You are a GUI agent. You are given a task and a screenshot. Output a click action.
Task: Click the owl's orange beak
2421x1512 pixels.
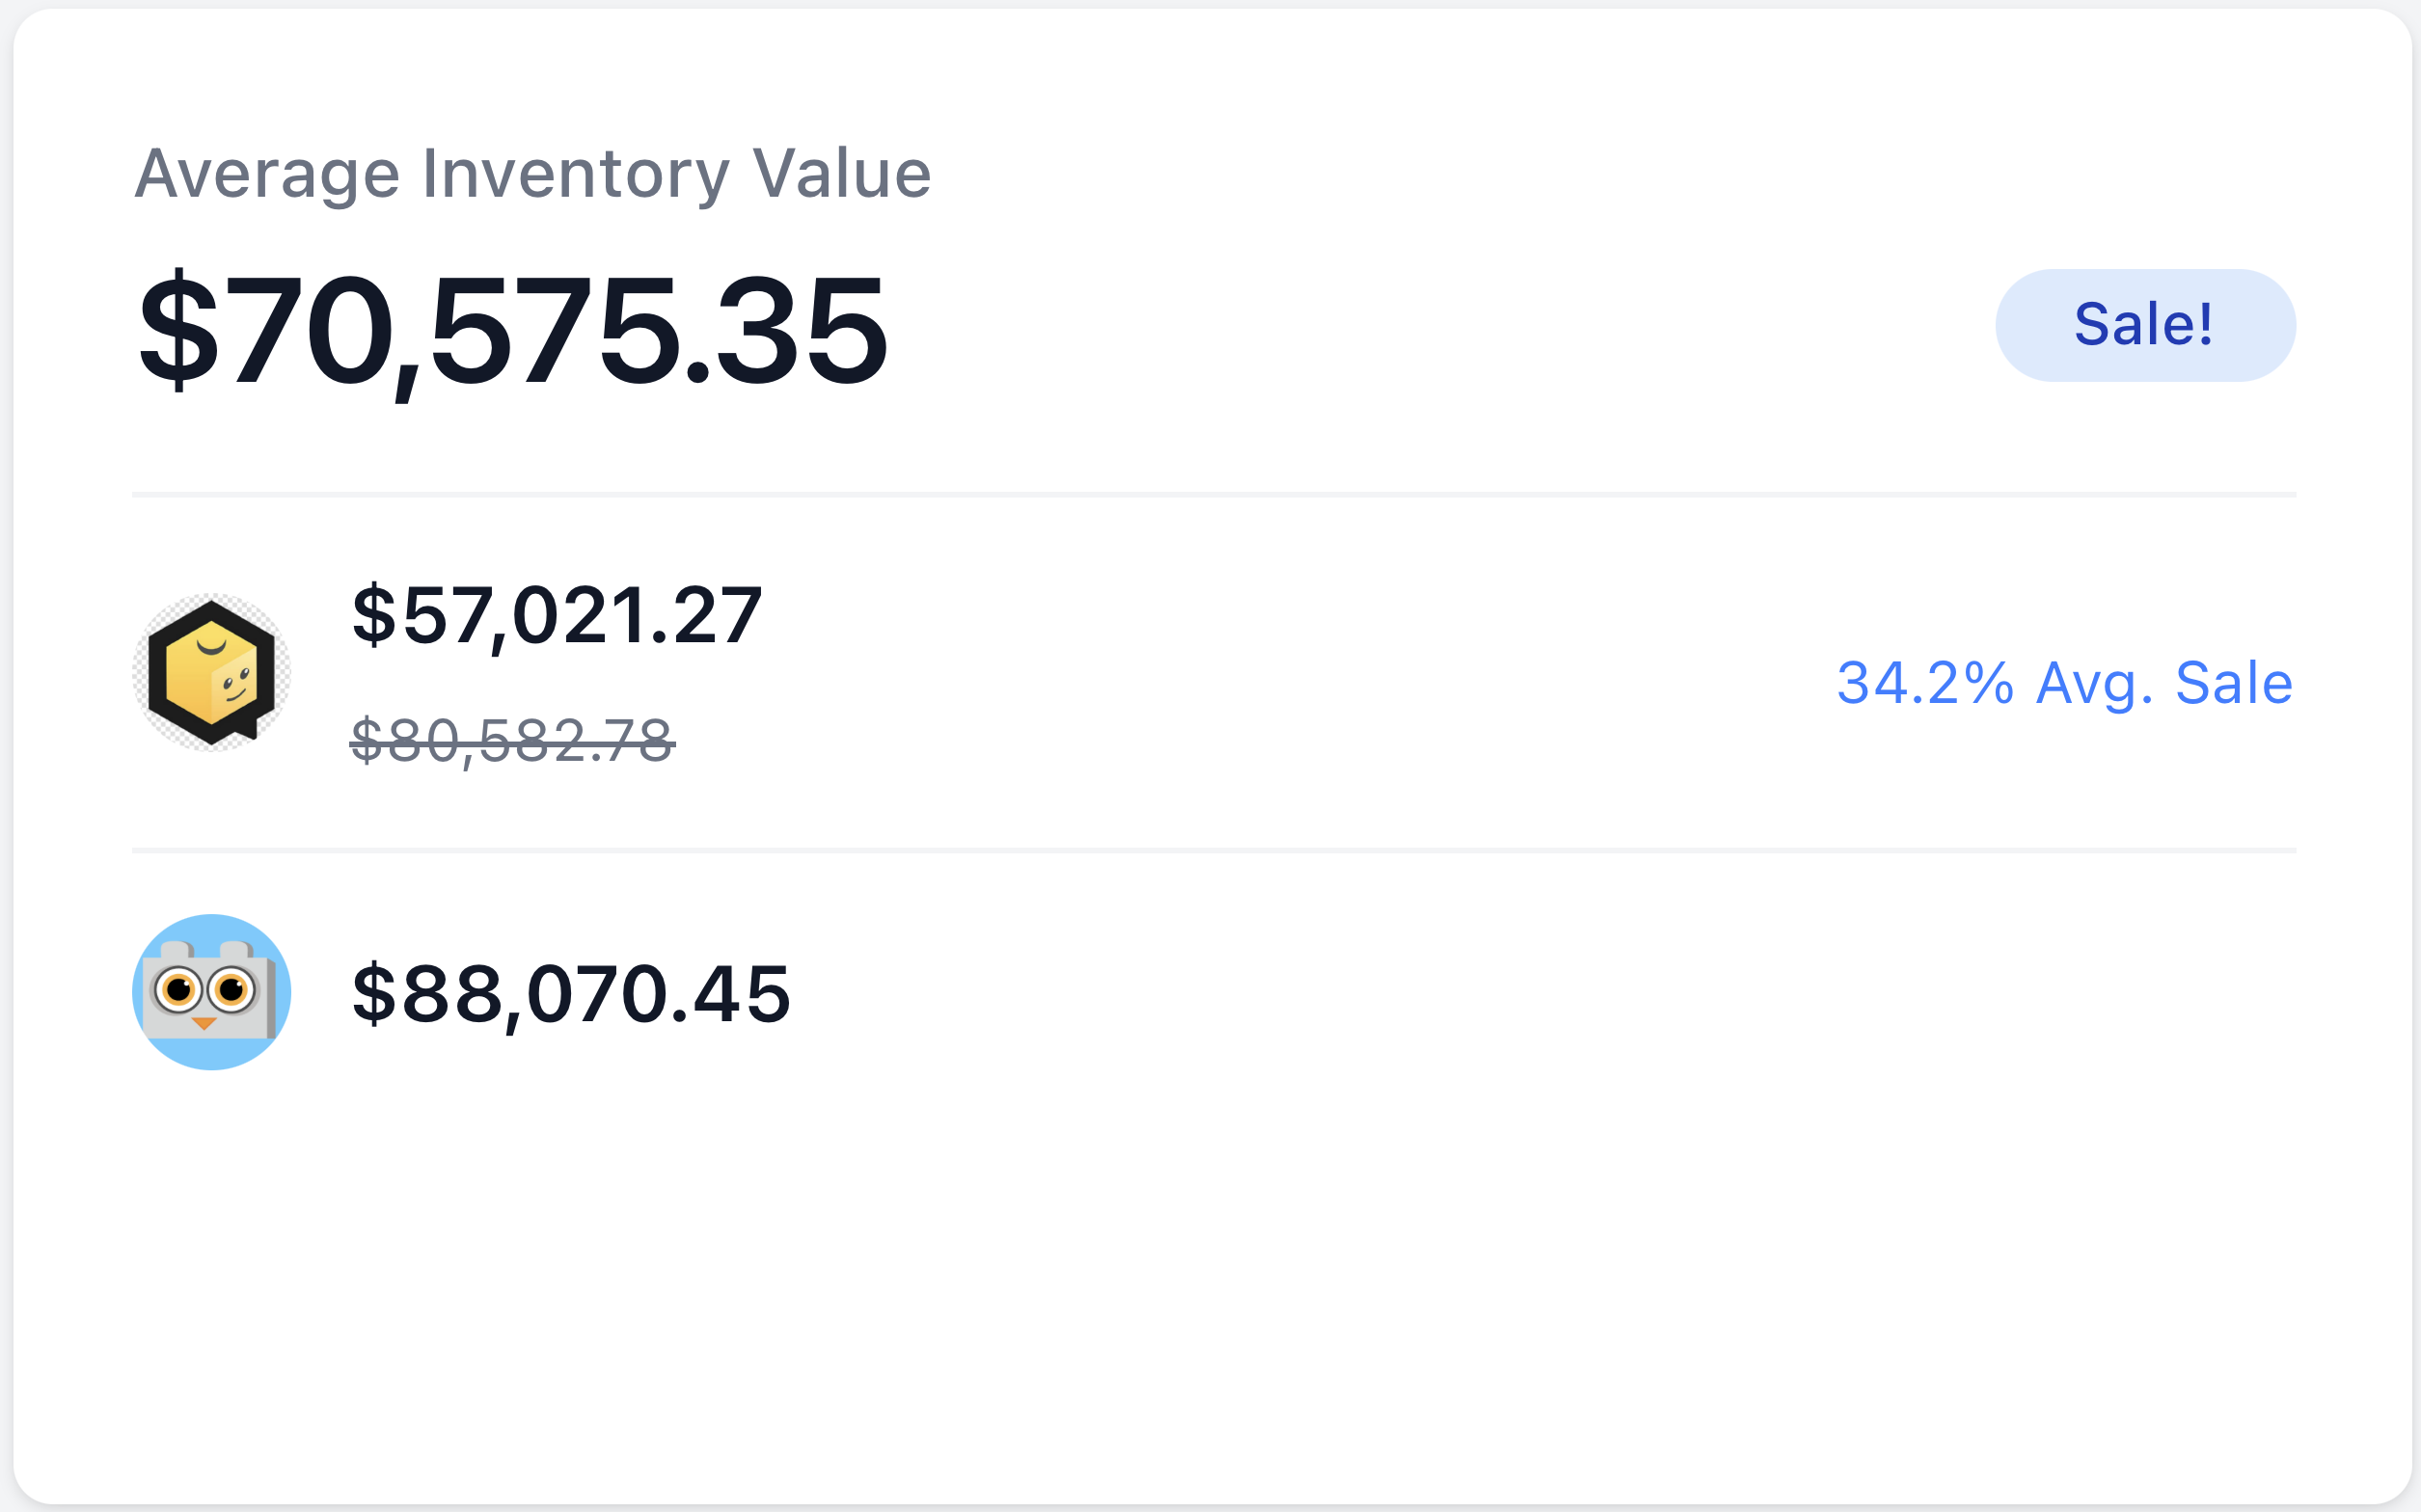coord(204,1023)
